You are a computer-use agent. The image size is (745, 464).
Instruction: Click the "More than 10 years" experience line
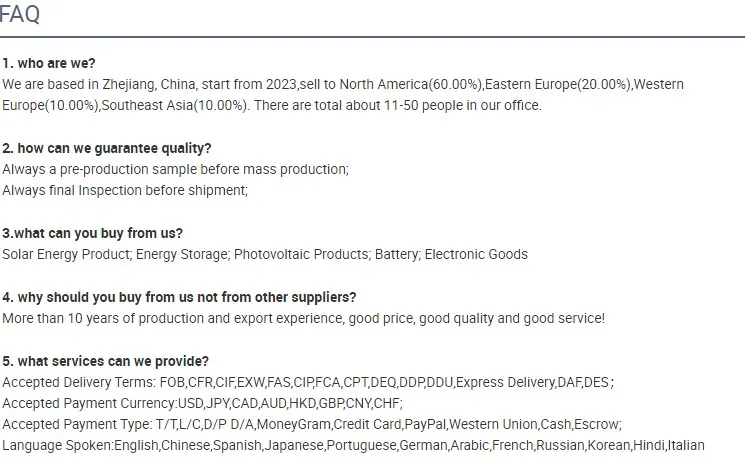click(303, 318)
